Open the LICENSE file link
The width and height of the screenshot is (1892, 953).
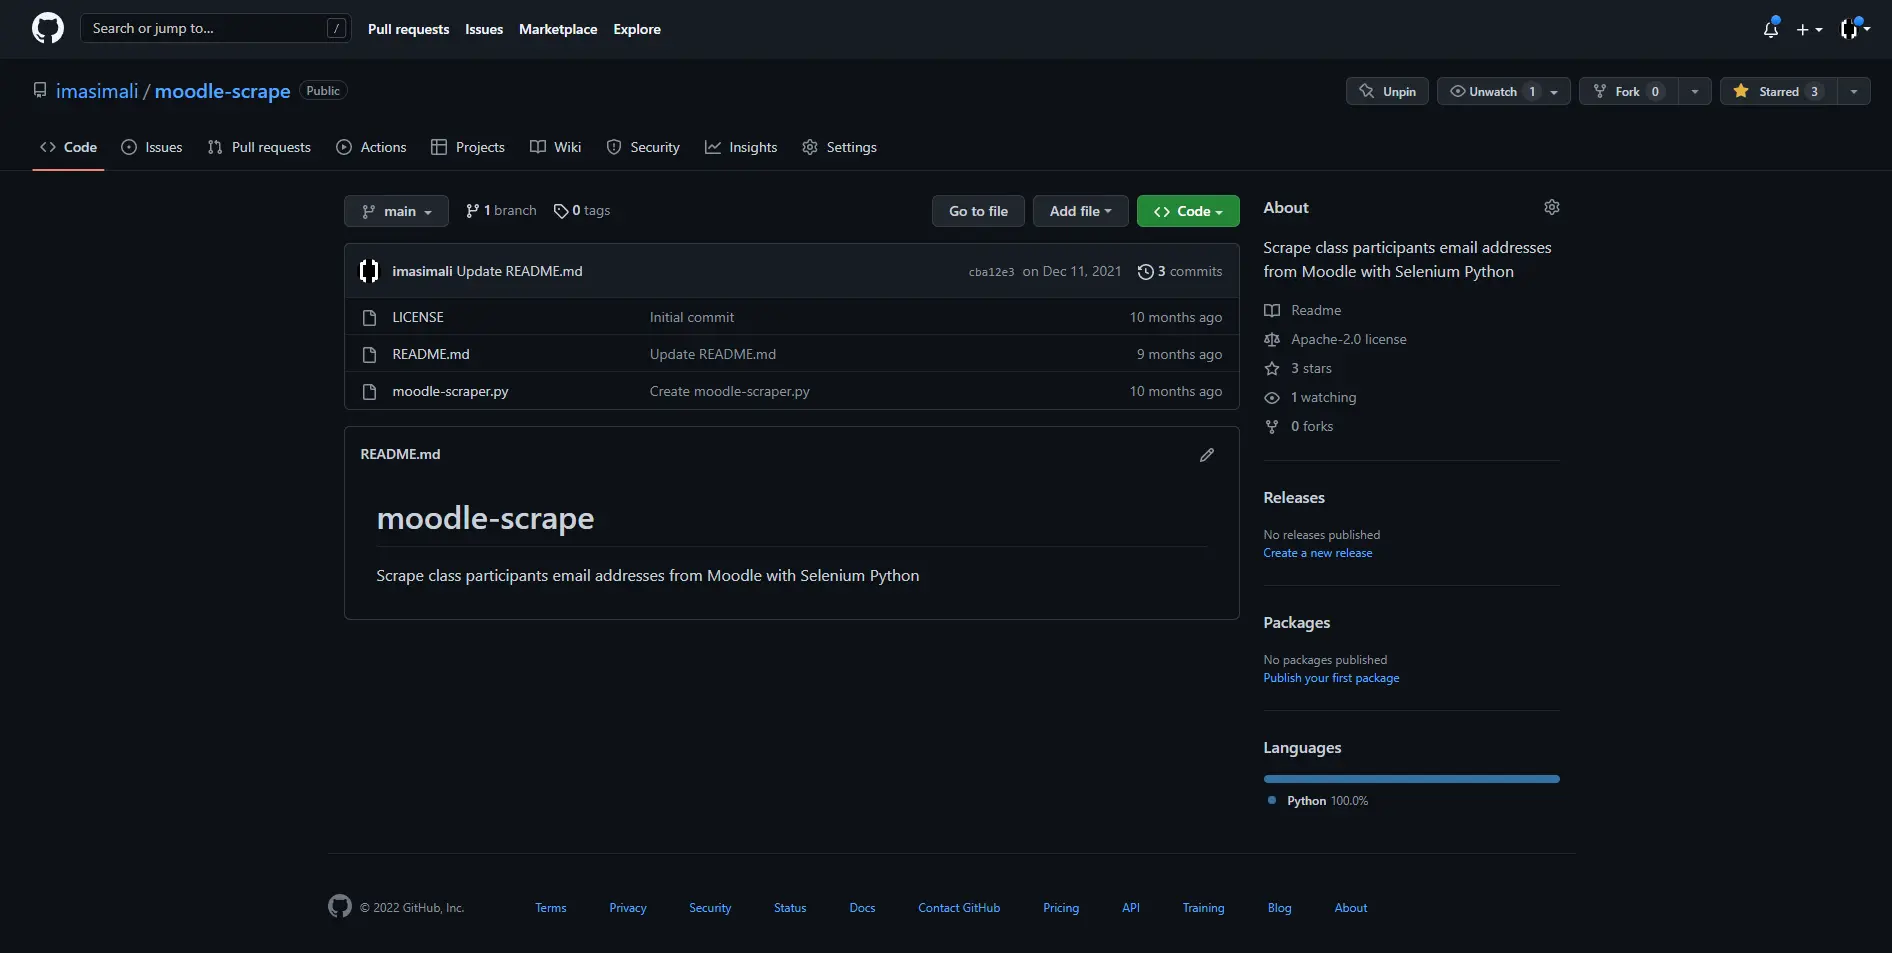point(418,317)
